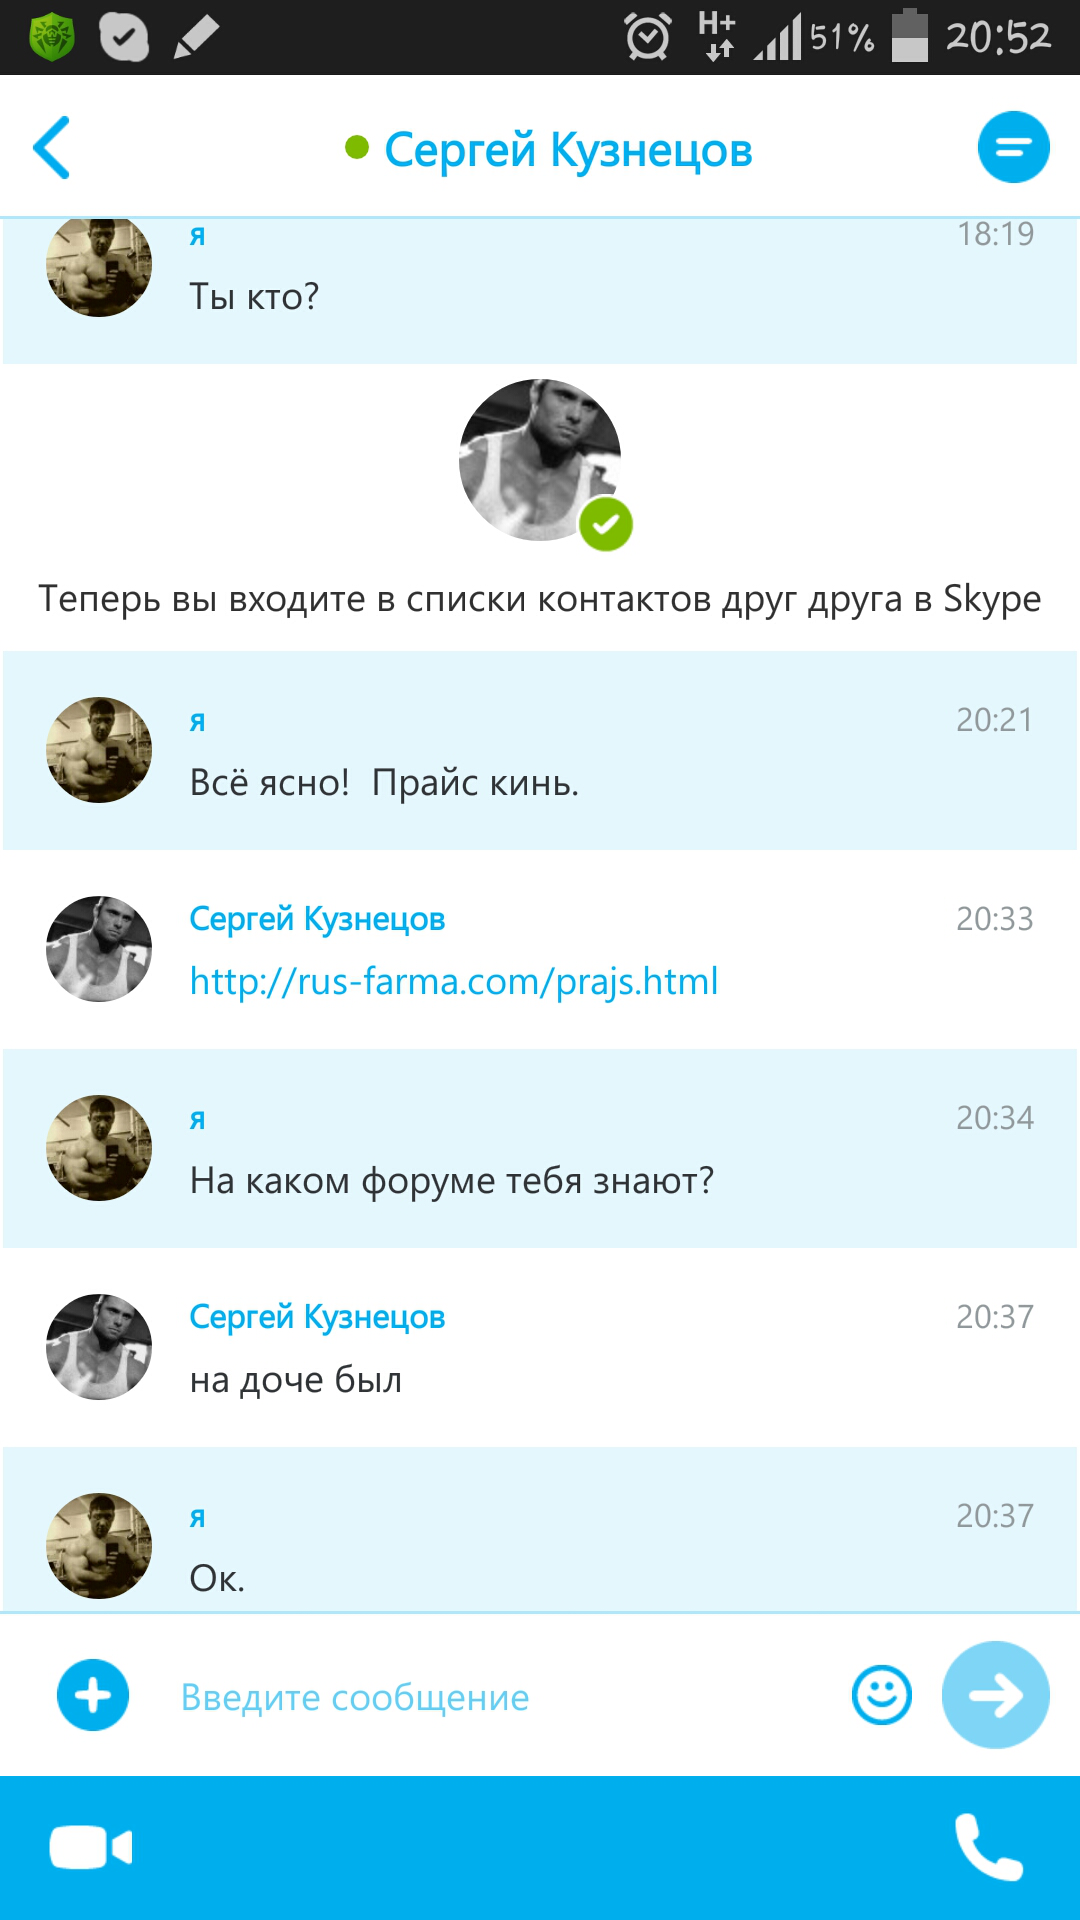This screenshot has height=1920, width=1080.
Task: Open the rus-farma.com price list link
Action: [454, 982]
